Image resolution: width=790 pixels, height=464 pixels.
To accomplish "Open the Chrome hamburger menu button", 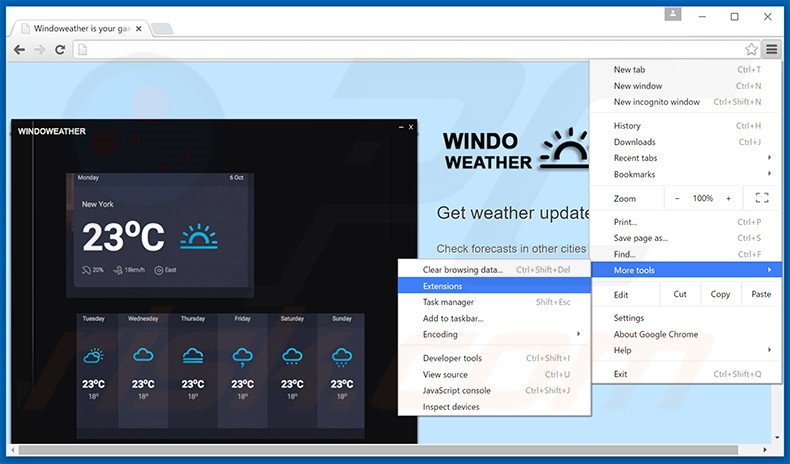I will point(772,49).
